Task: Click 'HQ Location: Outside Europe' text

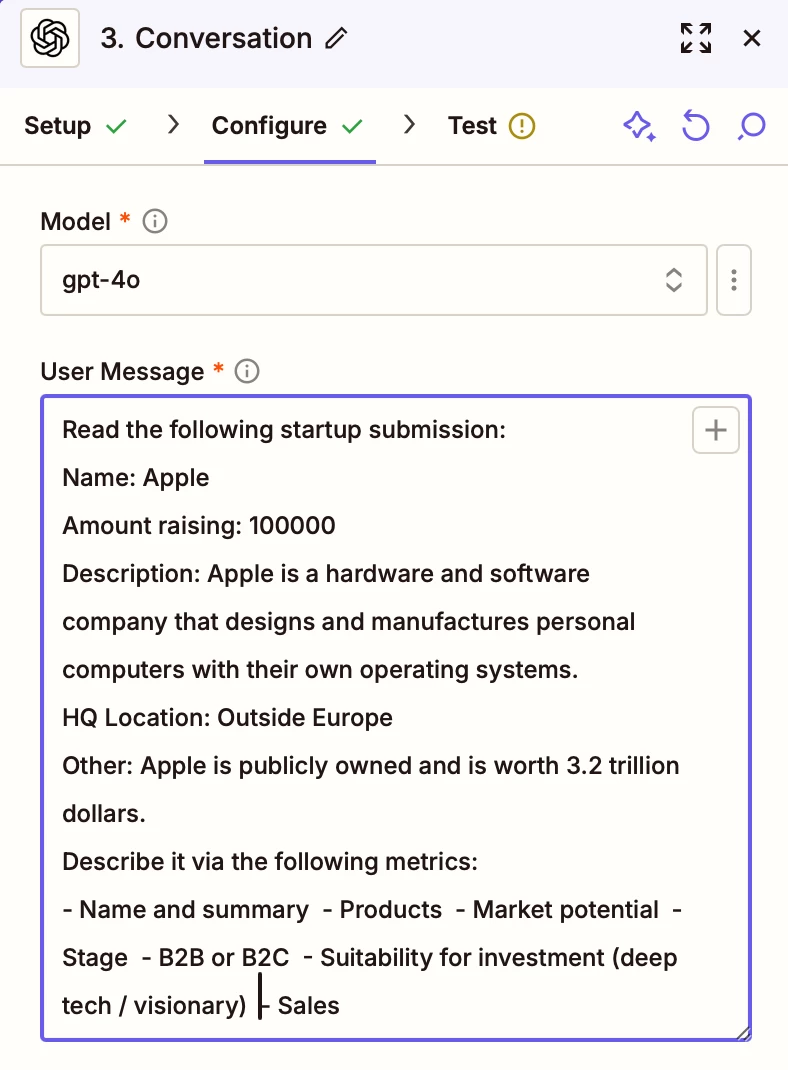Action: pyautogui.click(x=228, y=718)
